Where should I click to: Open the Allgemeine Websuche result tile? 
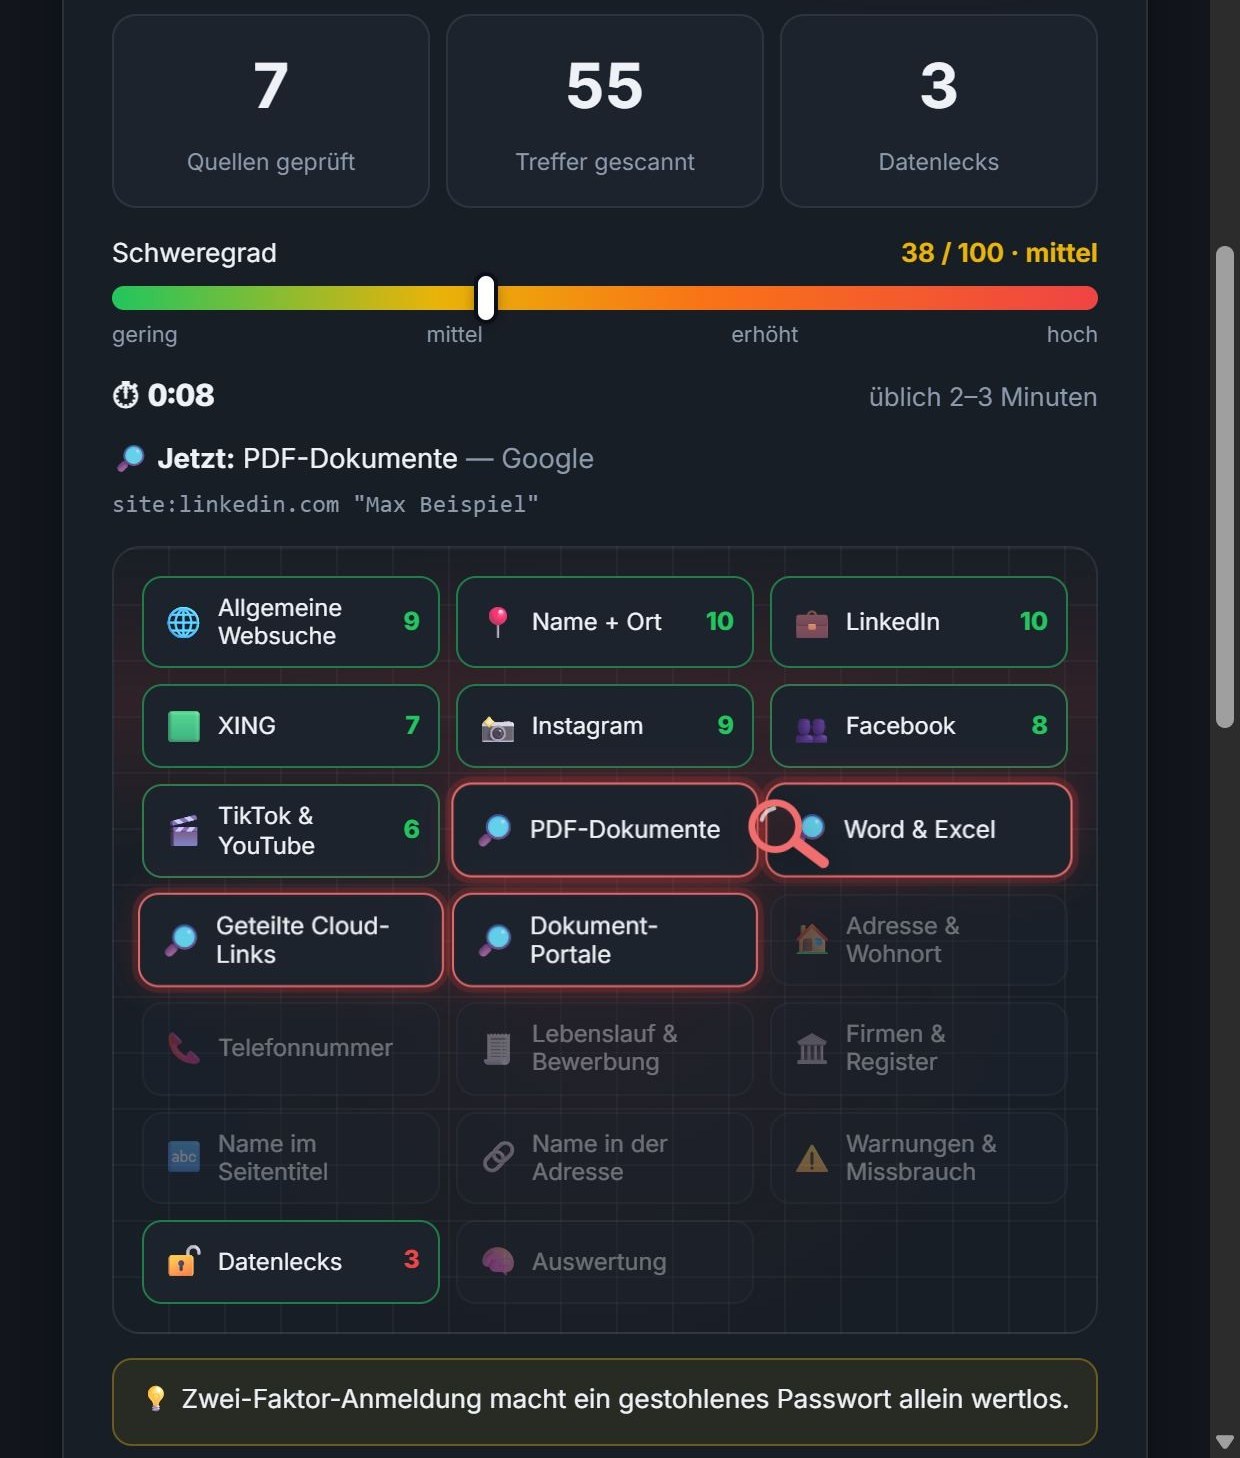tap(291, 622)
